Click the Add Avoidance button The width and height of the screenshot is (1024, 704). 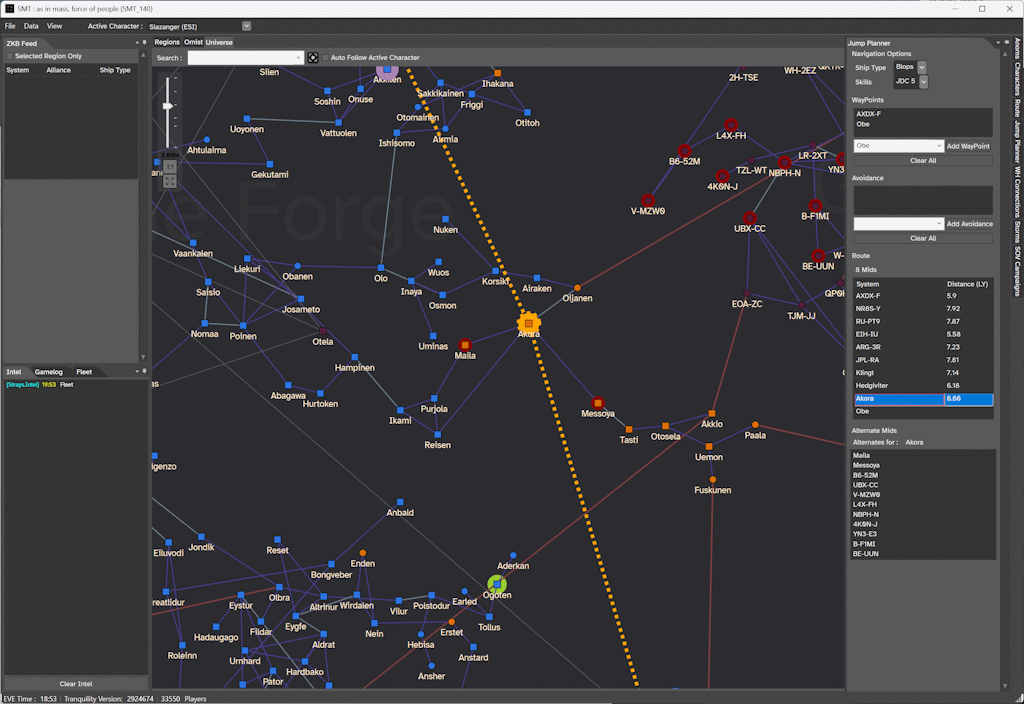pos(969,224)
